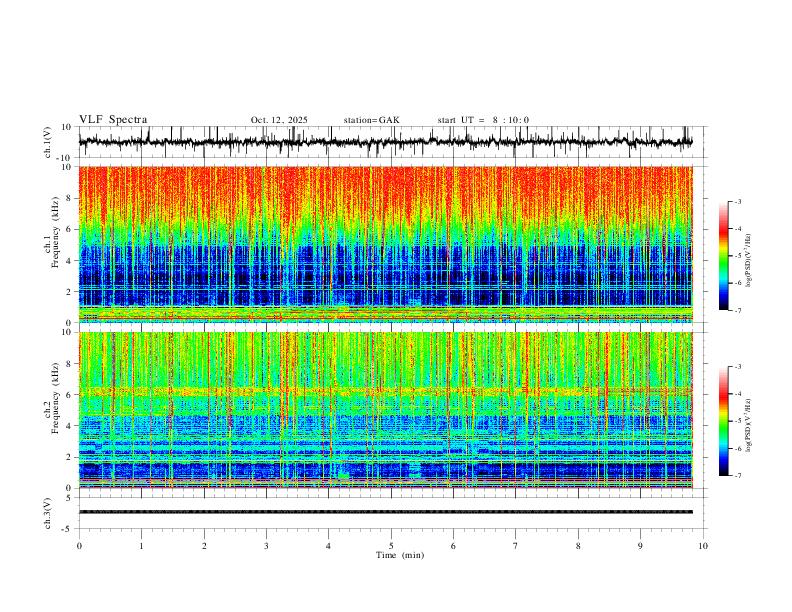Click the ch.1 spectrogram color scale bar
The height and width of the screenshot is (612, 792).
(x=723, y=256)
